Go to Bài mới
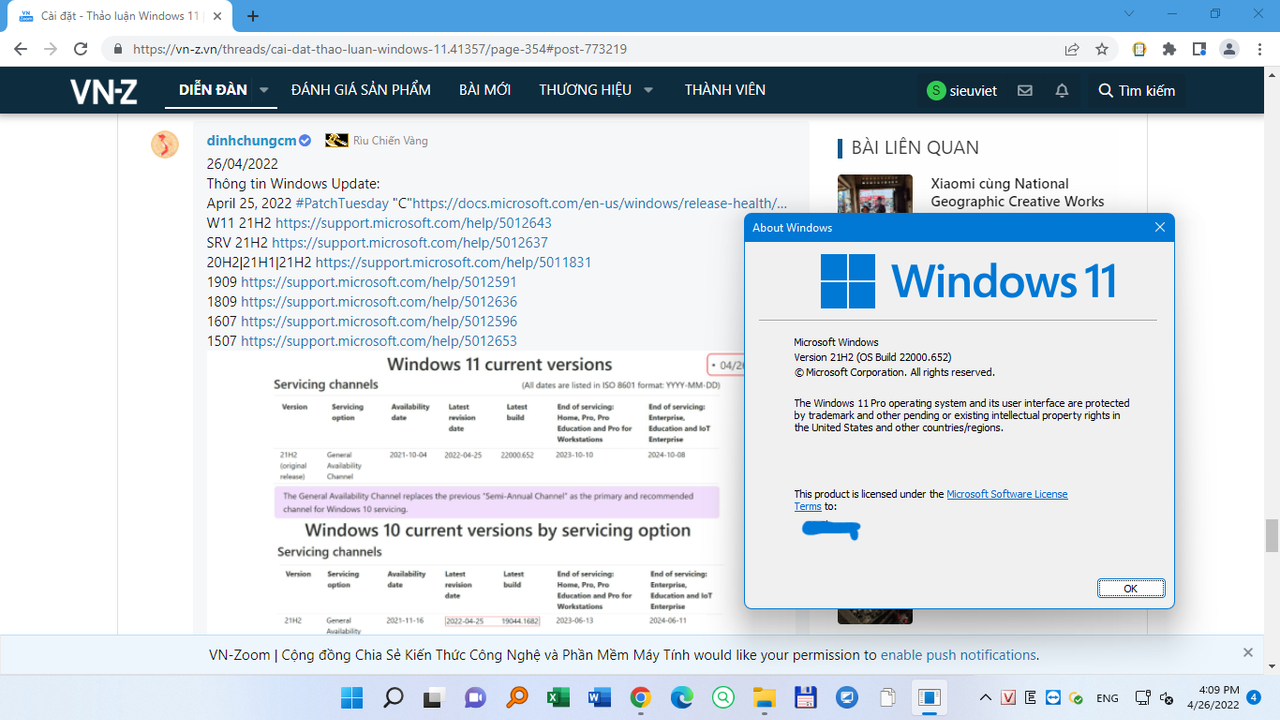Screen dimensions: 1280x720 coord(485,90)
